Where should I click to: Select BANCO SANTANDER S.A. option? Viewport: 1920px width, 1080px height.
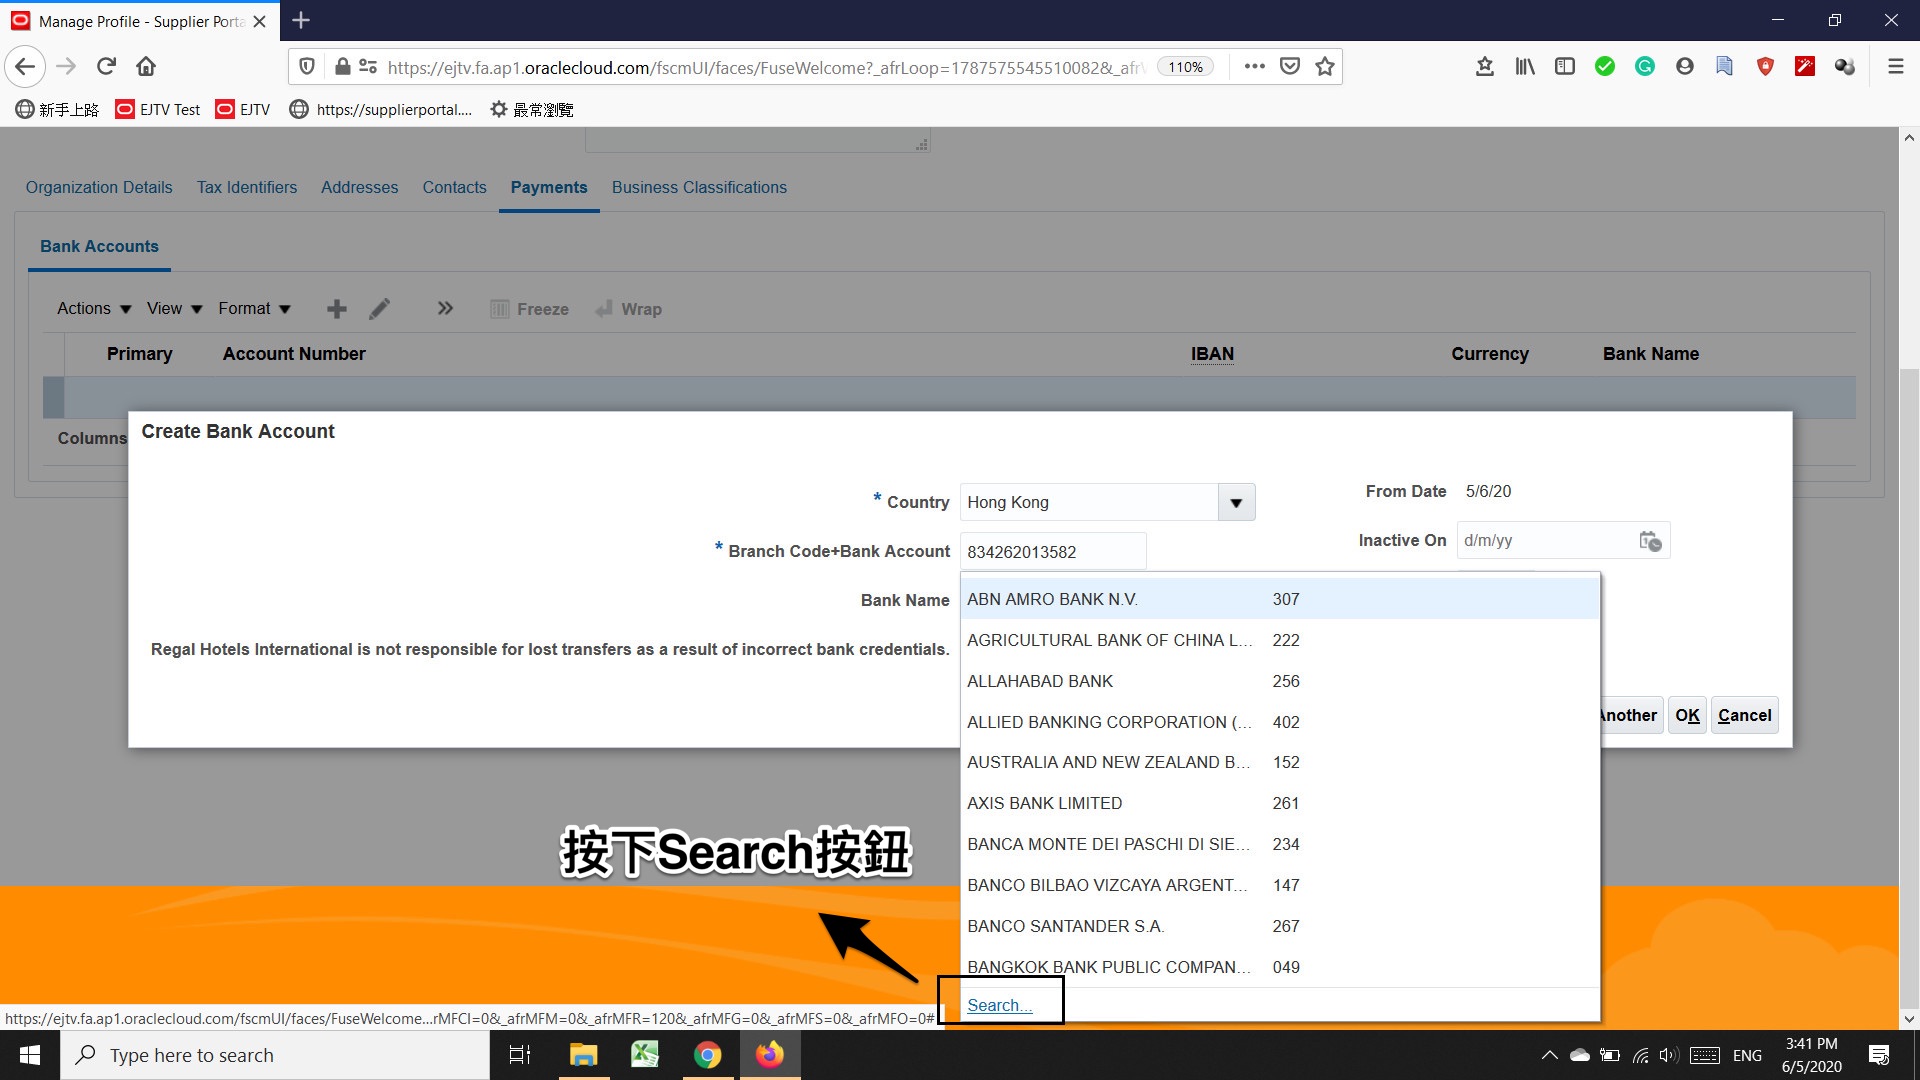[1280, 927]
